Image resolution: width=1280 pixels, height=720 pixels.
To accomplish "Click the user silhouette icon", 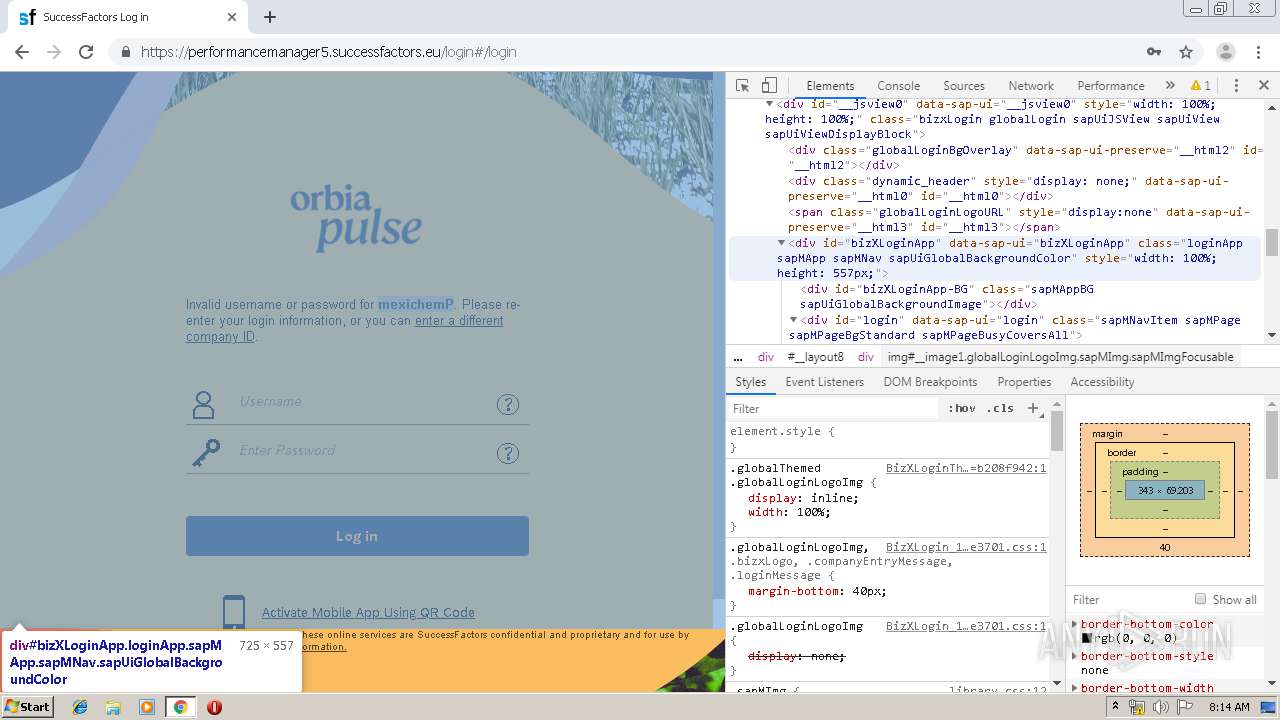I will pyautogui.click(x=204, y=404).
